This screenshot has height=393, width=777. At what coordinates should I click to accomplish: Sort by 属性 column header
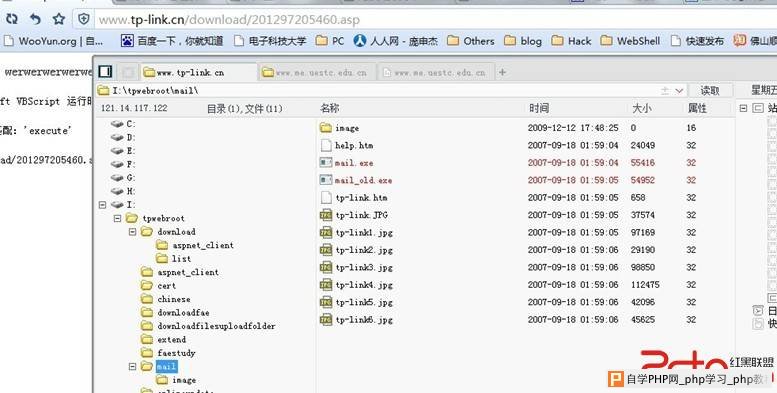point(697,108)
